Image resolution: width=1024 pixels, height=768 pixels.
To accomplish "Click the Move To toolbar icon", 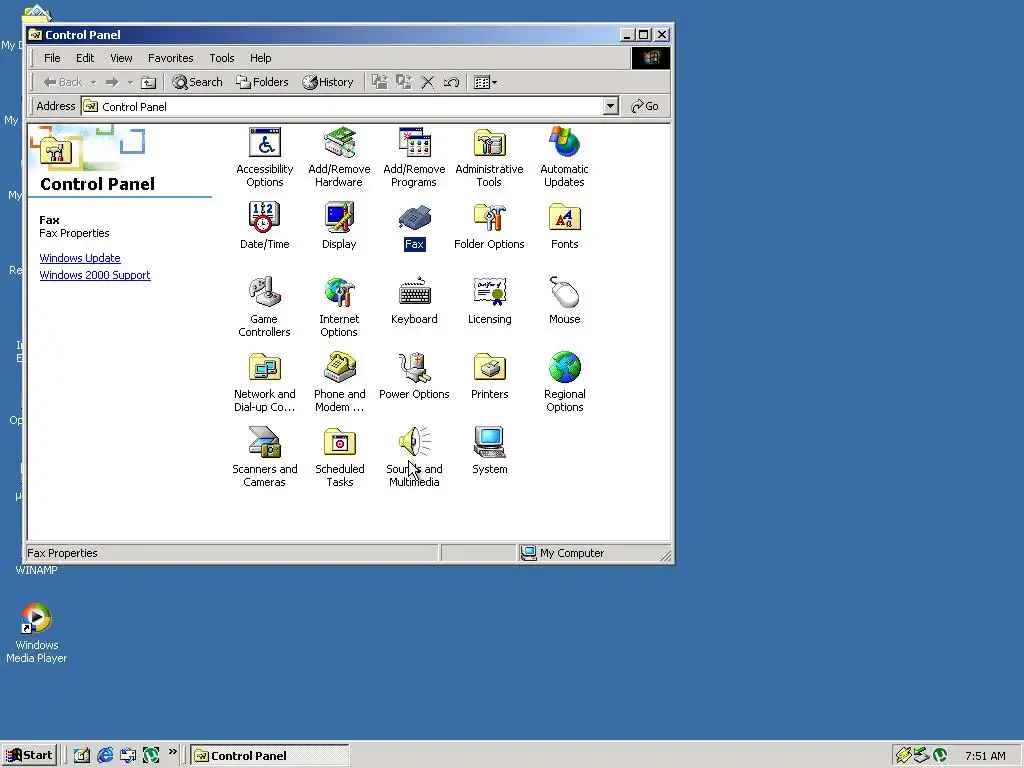I will click(379, 82).
